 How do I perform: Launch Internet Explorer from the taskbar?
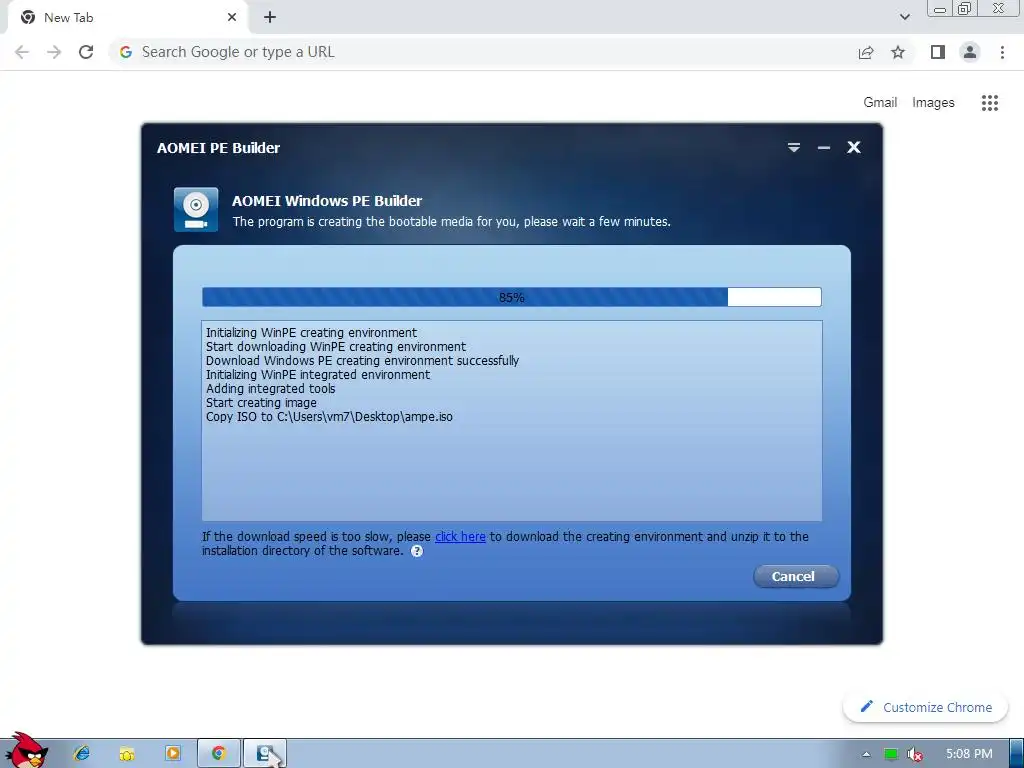(x=82, y=754)
